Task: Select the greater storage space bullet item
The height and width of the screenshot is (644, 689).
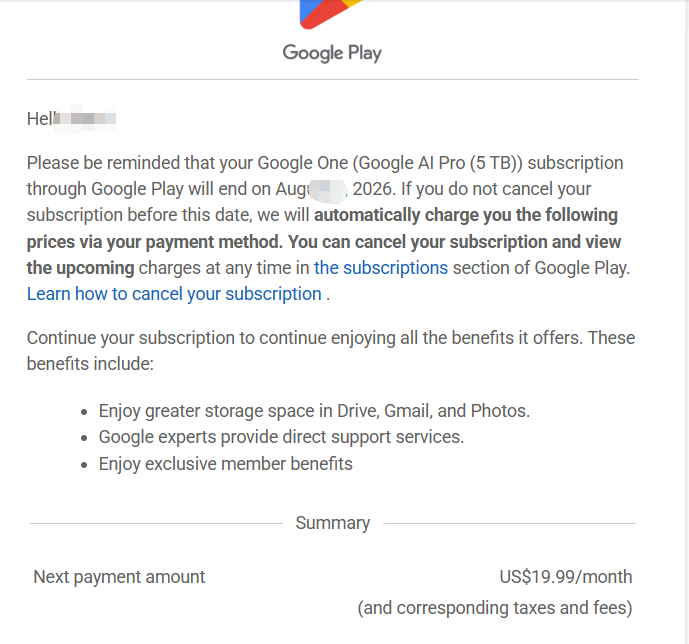Action: click(314, 411)
